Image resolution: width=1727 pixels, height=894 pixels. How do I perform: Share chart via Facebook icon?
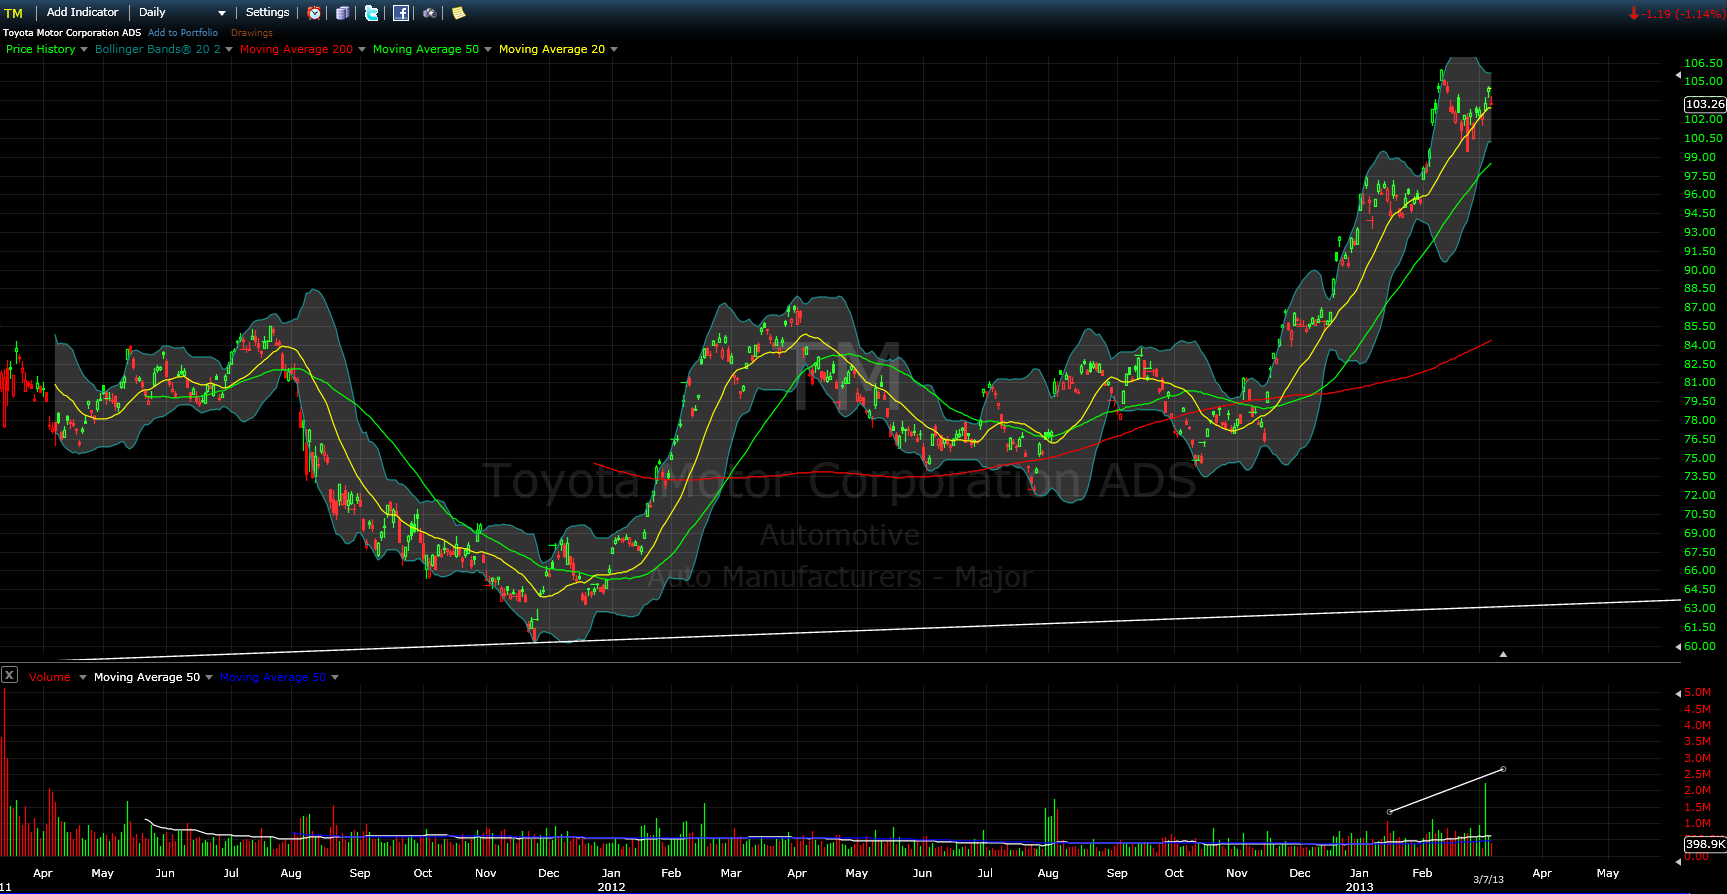[x=401, y=13]
